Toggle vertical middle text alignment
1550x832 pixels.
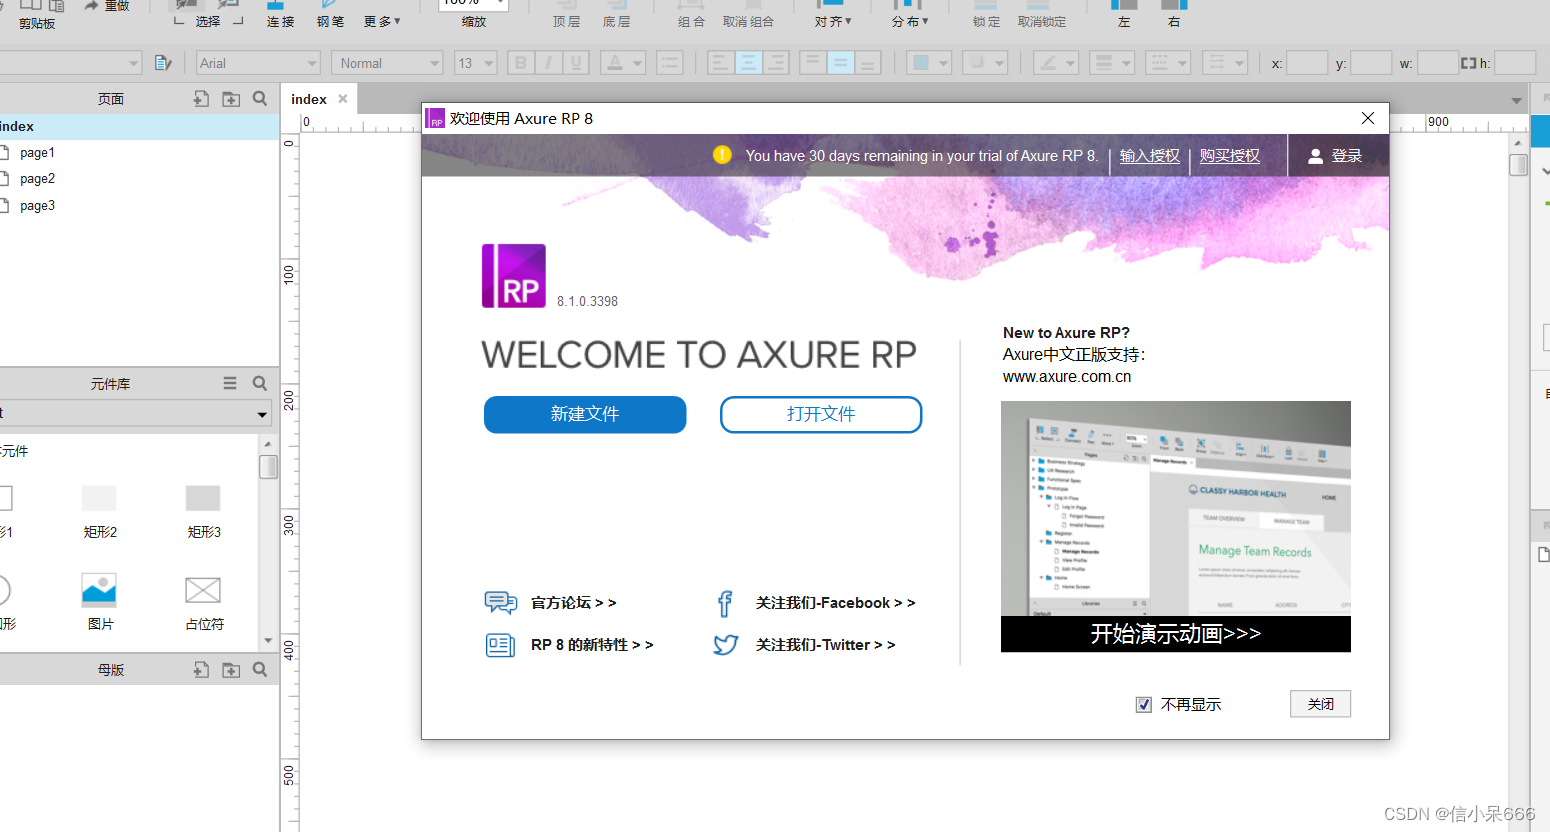coord(840,63)
